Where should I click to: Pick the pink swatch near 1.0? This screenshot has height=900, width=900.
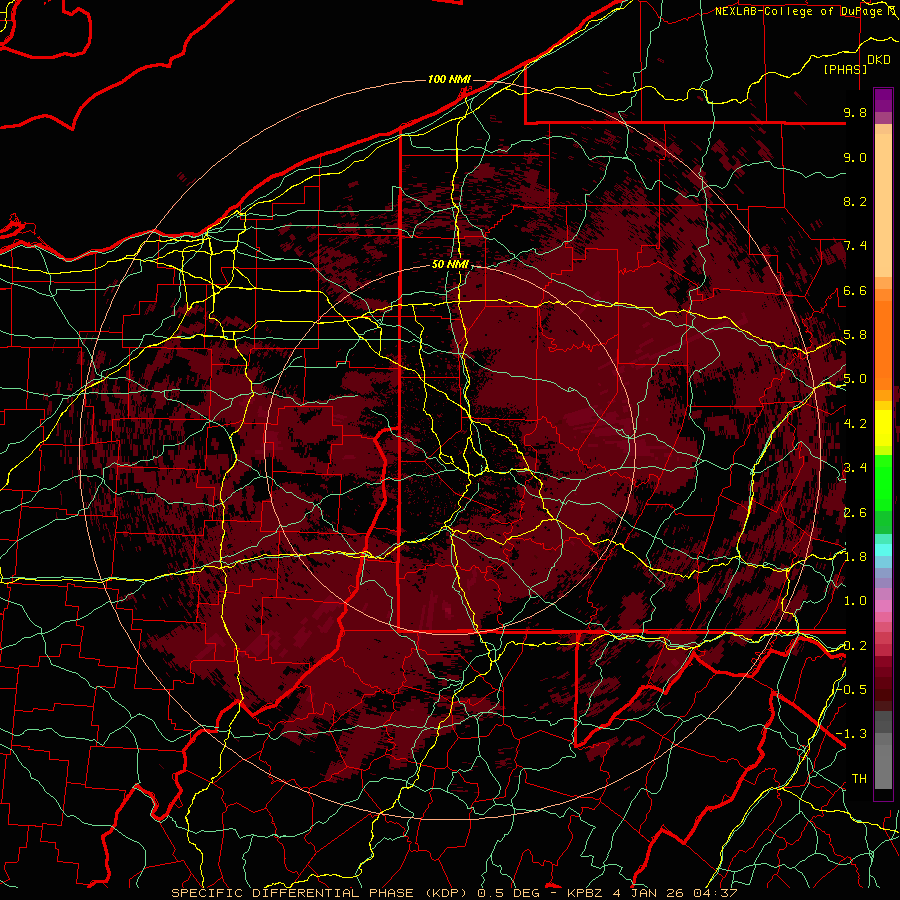click(x=883, y=606)
